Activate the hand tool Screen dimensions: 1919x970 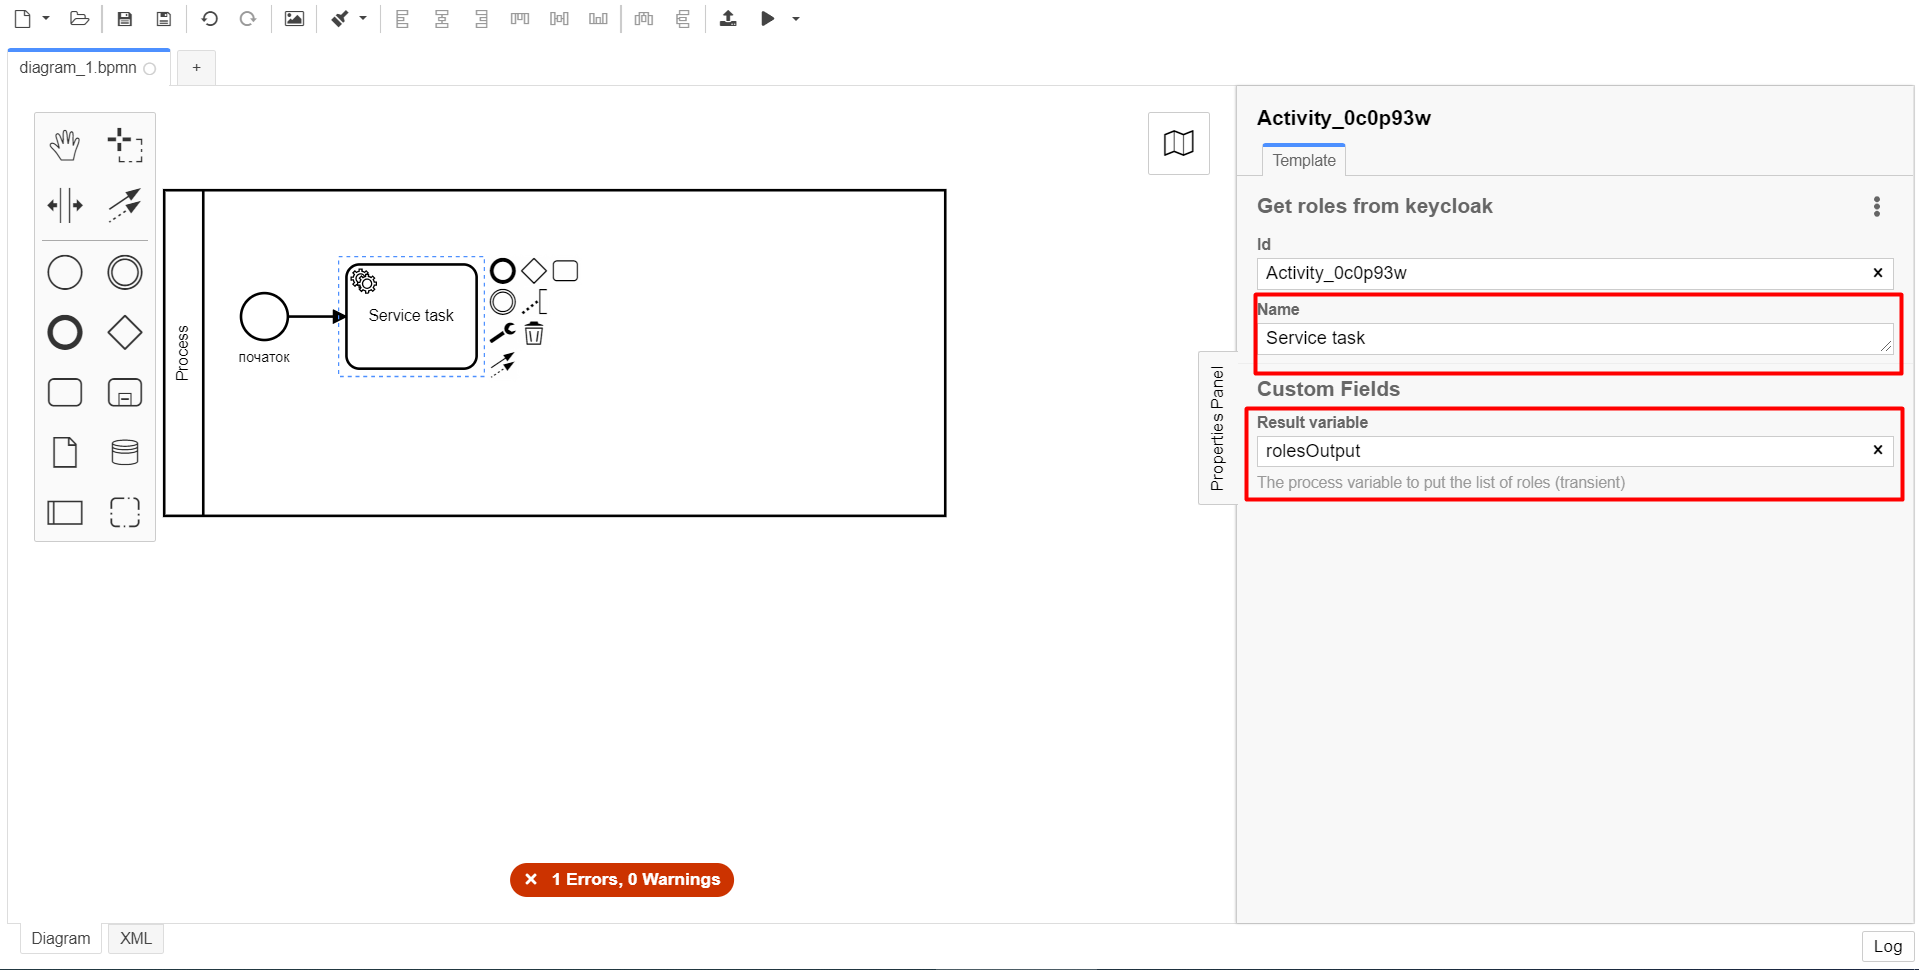65,145
